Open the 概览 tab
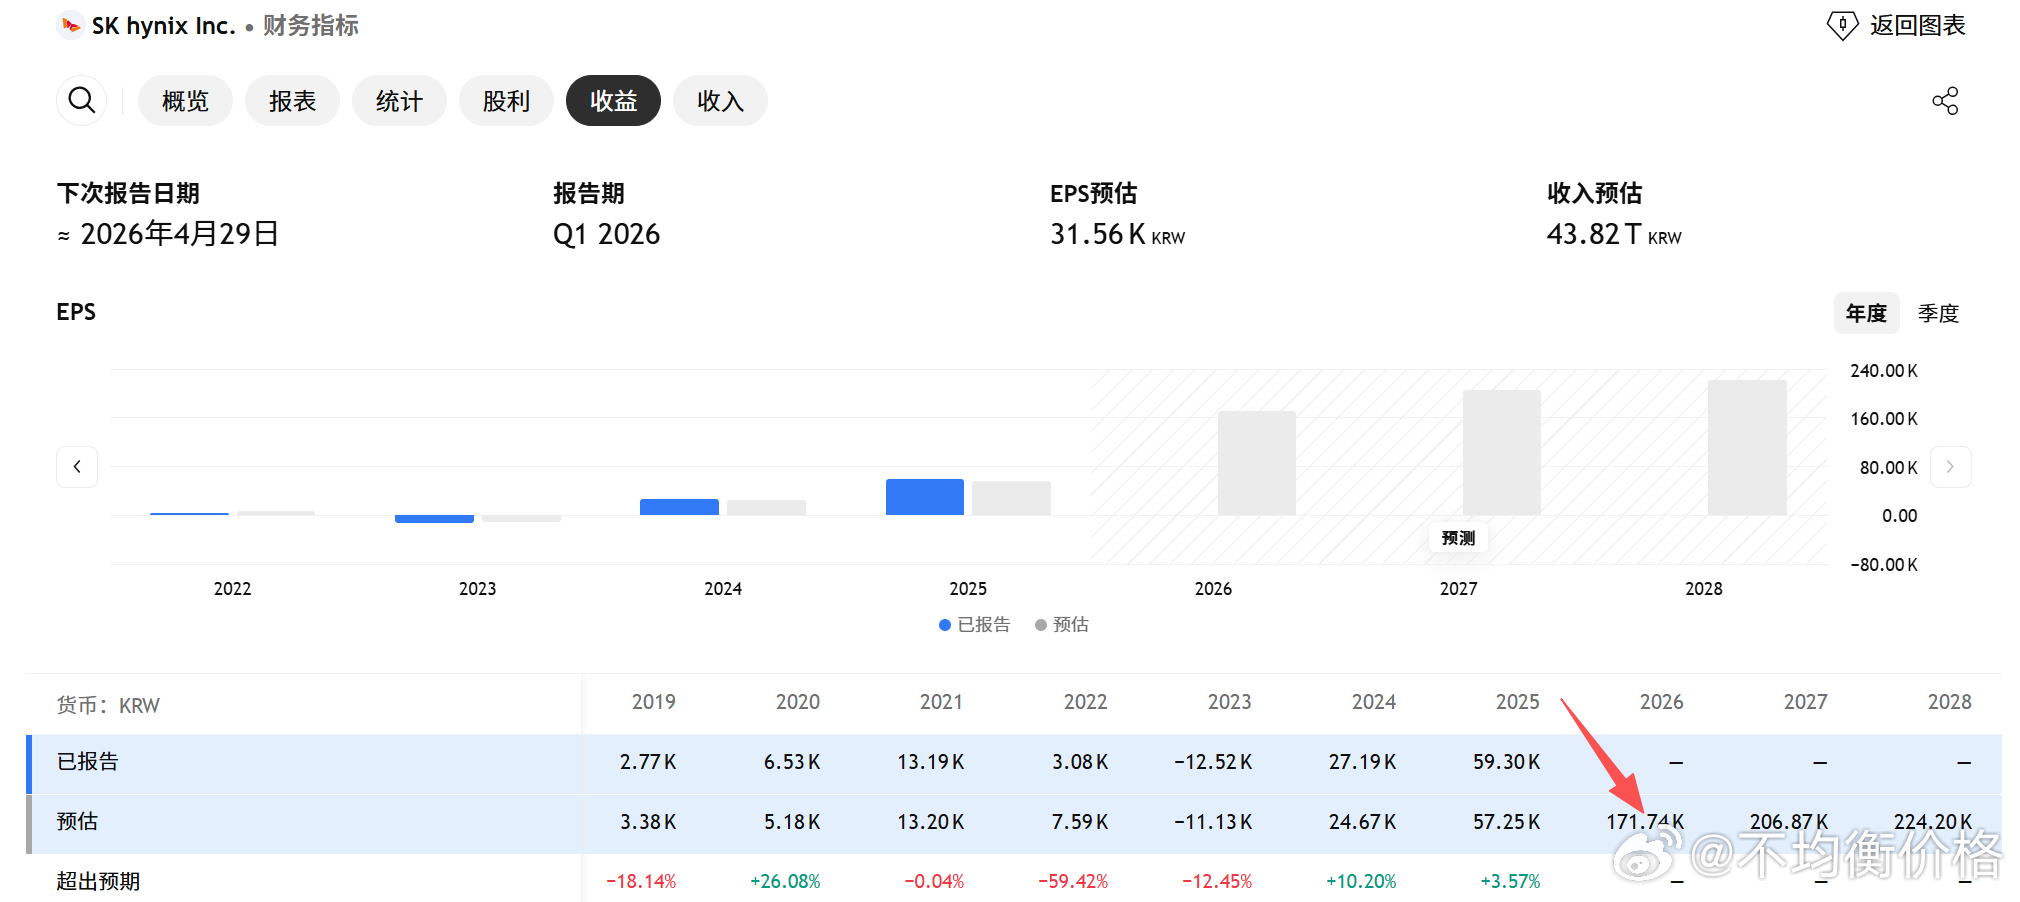2020x902 pixels. (185, 101)
